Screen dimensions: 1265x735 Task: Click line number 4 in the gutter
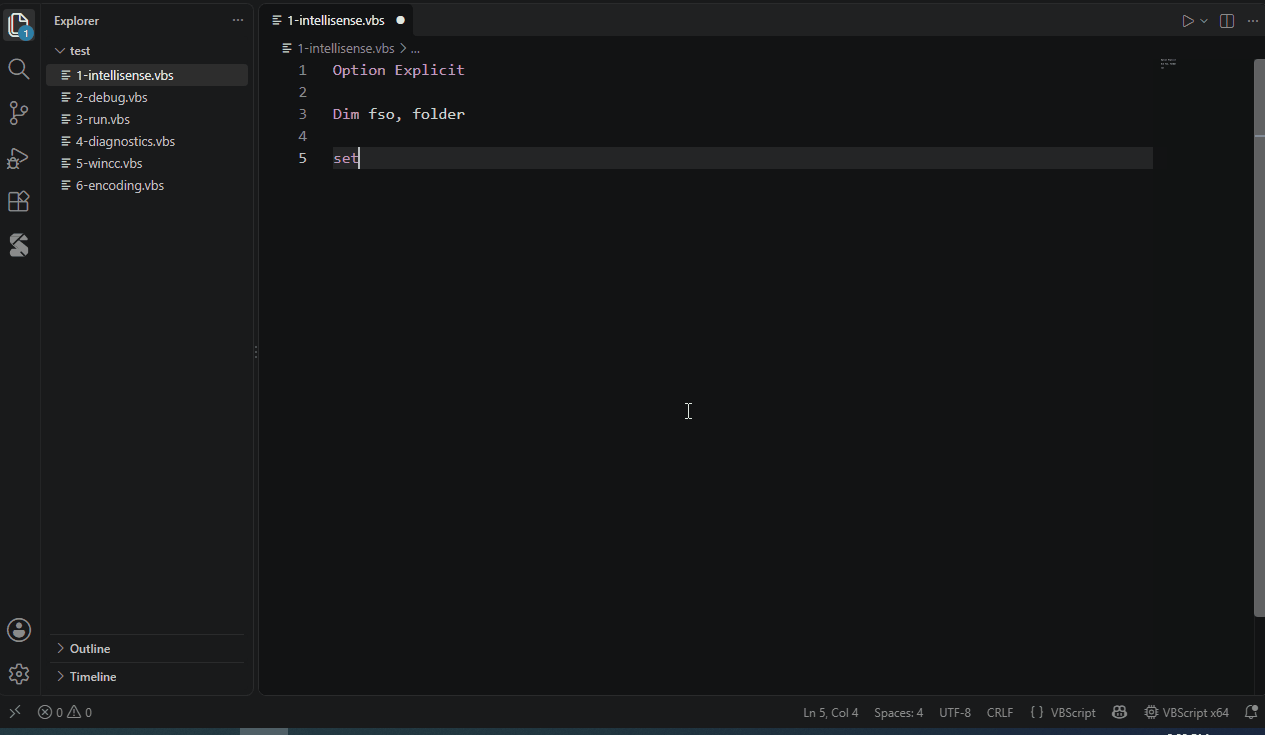303,136
